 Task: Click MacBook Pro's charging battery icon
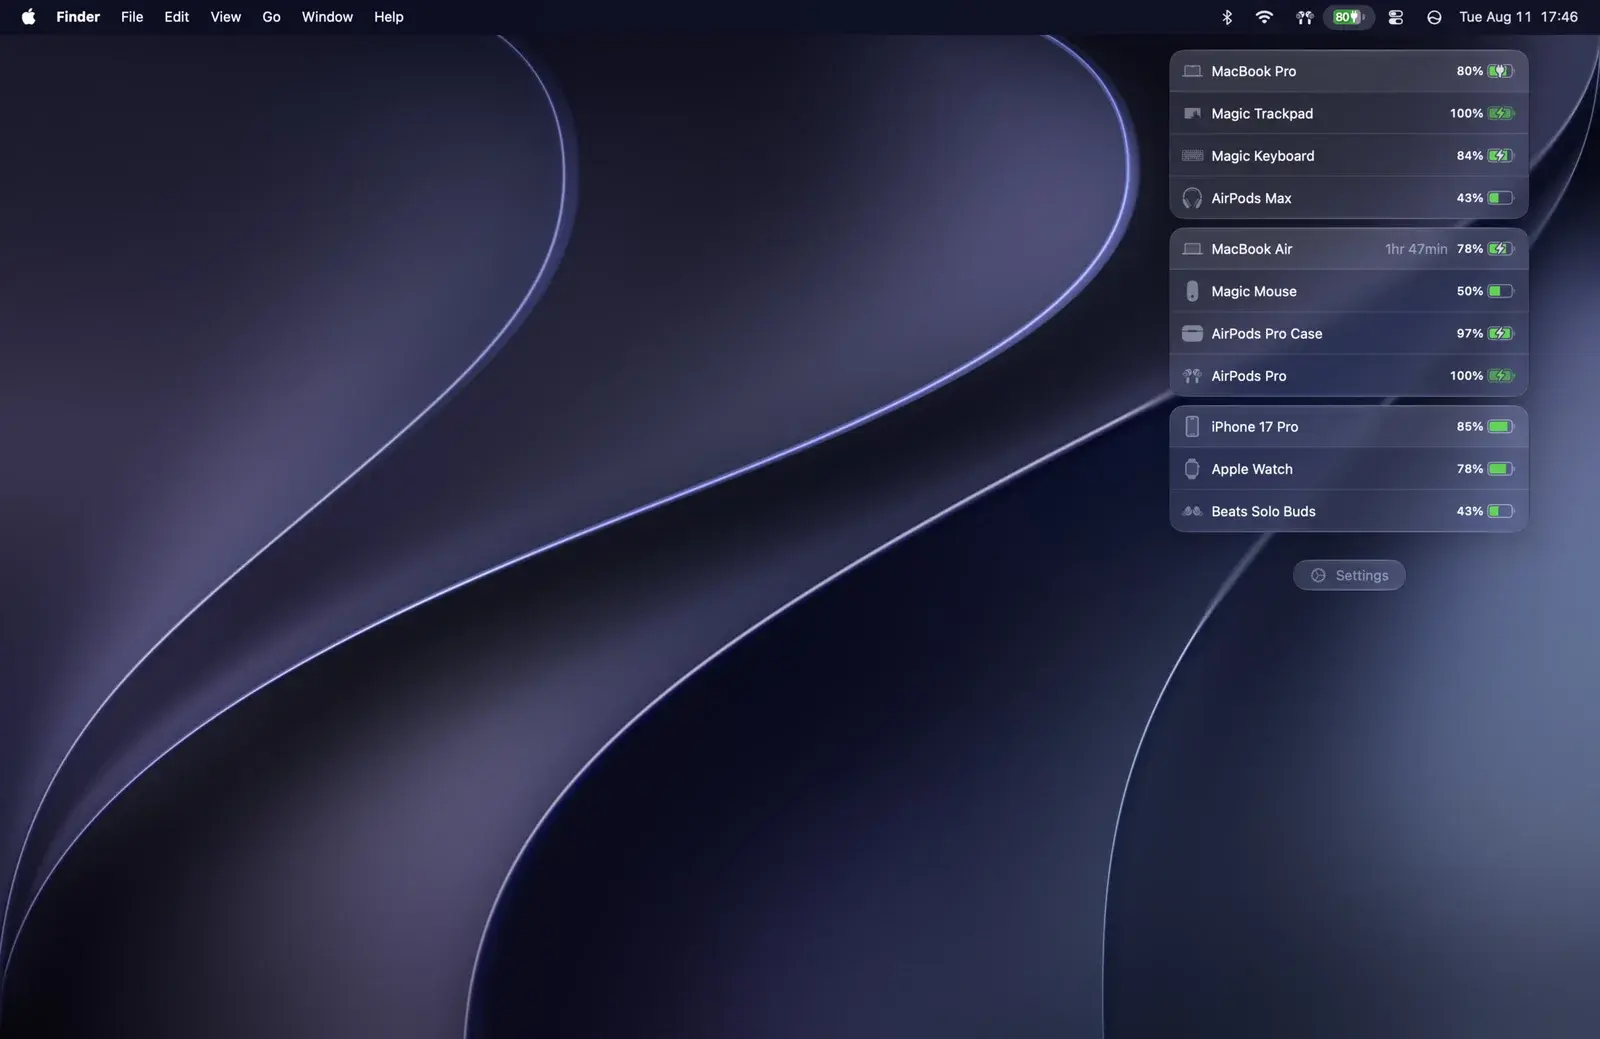[x=1501, y=71]
